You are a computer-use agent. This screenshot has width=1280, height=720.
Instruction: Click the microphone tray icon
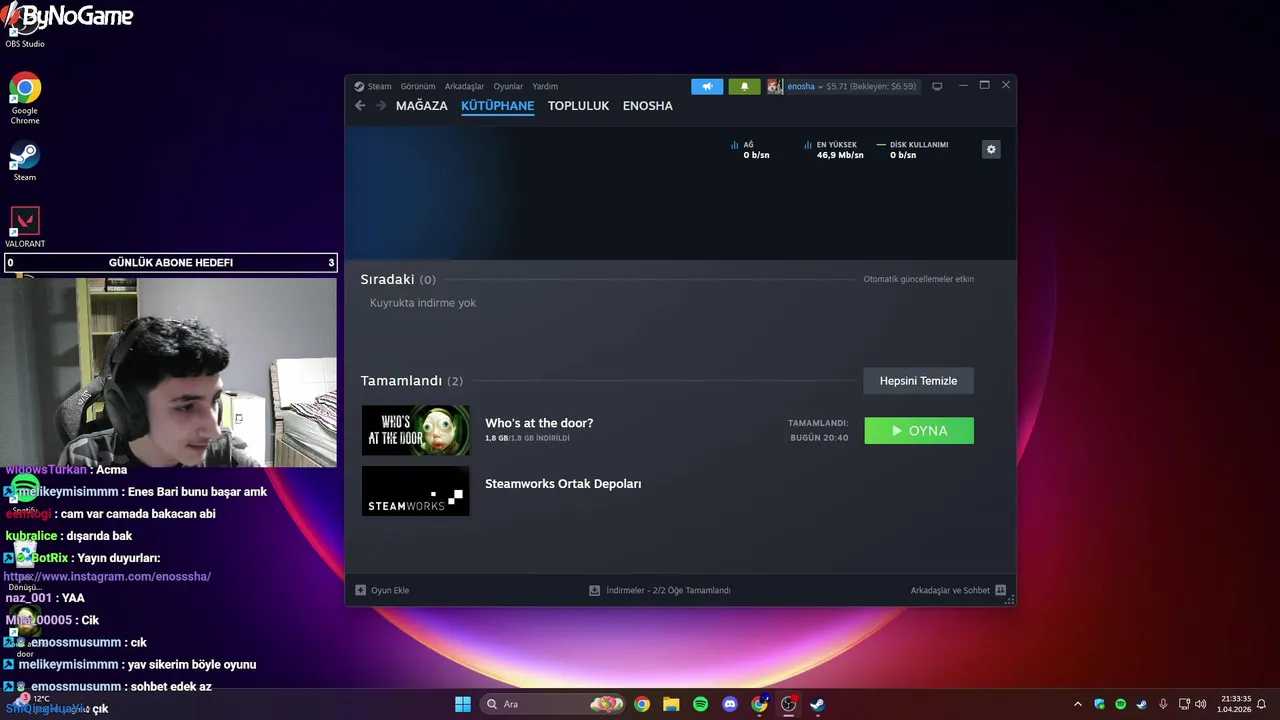[x=1163, y=704]
